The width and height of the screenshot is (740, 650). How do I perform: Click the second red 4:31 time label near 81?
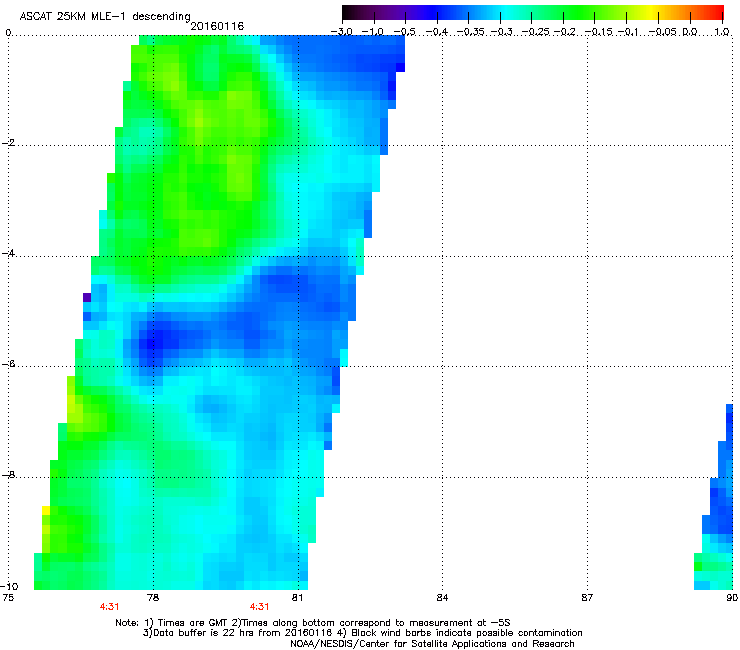[260, 607]
